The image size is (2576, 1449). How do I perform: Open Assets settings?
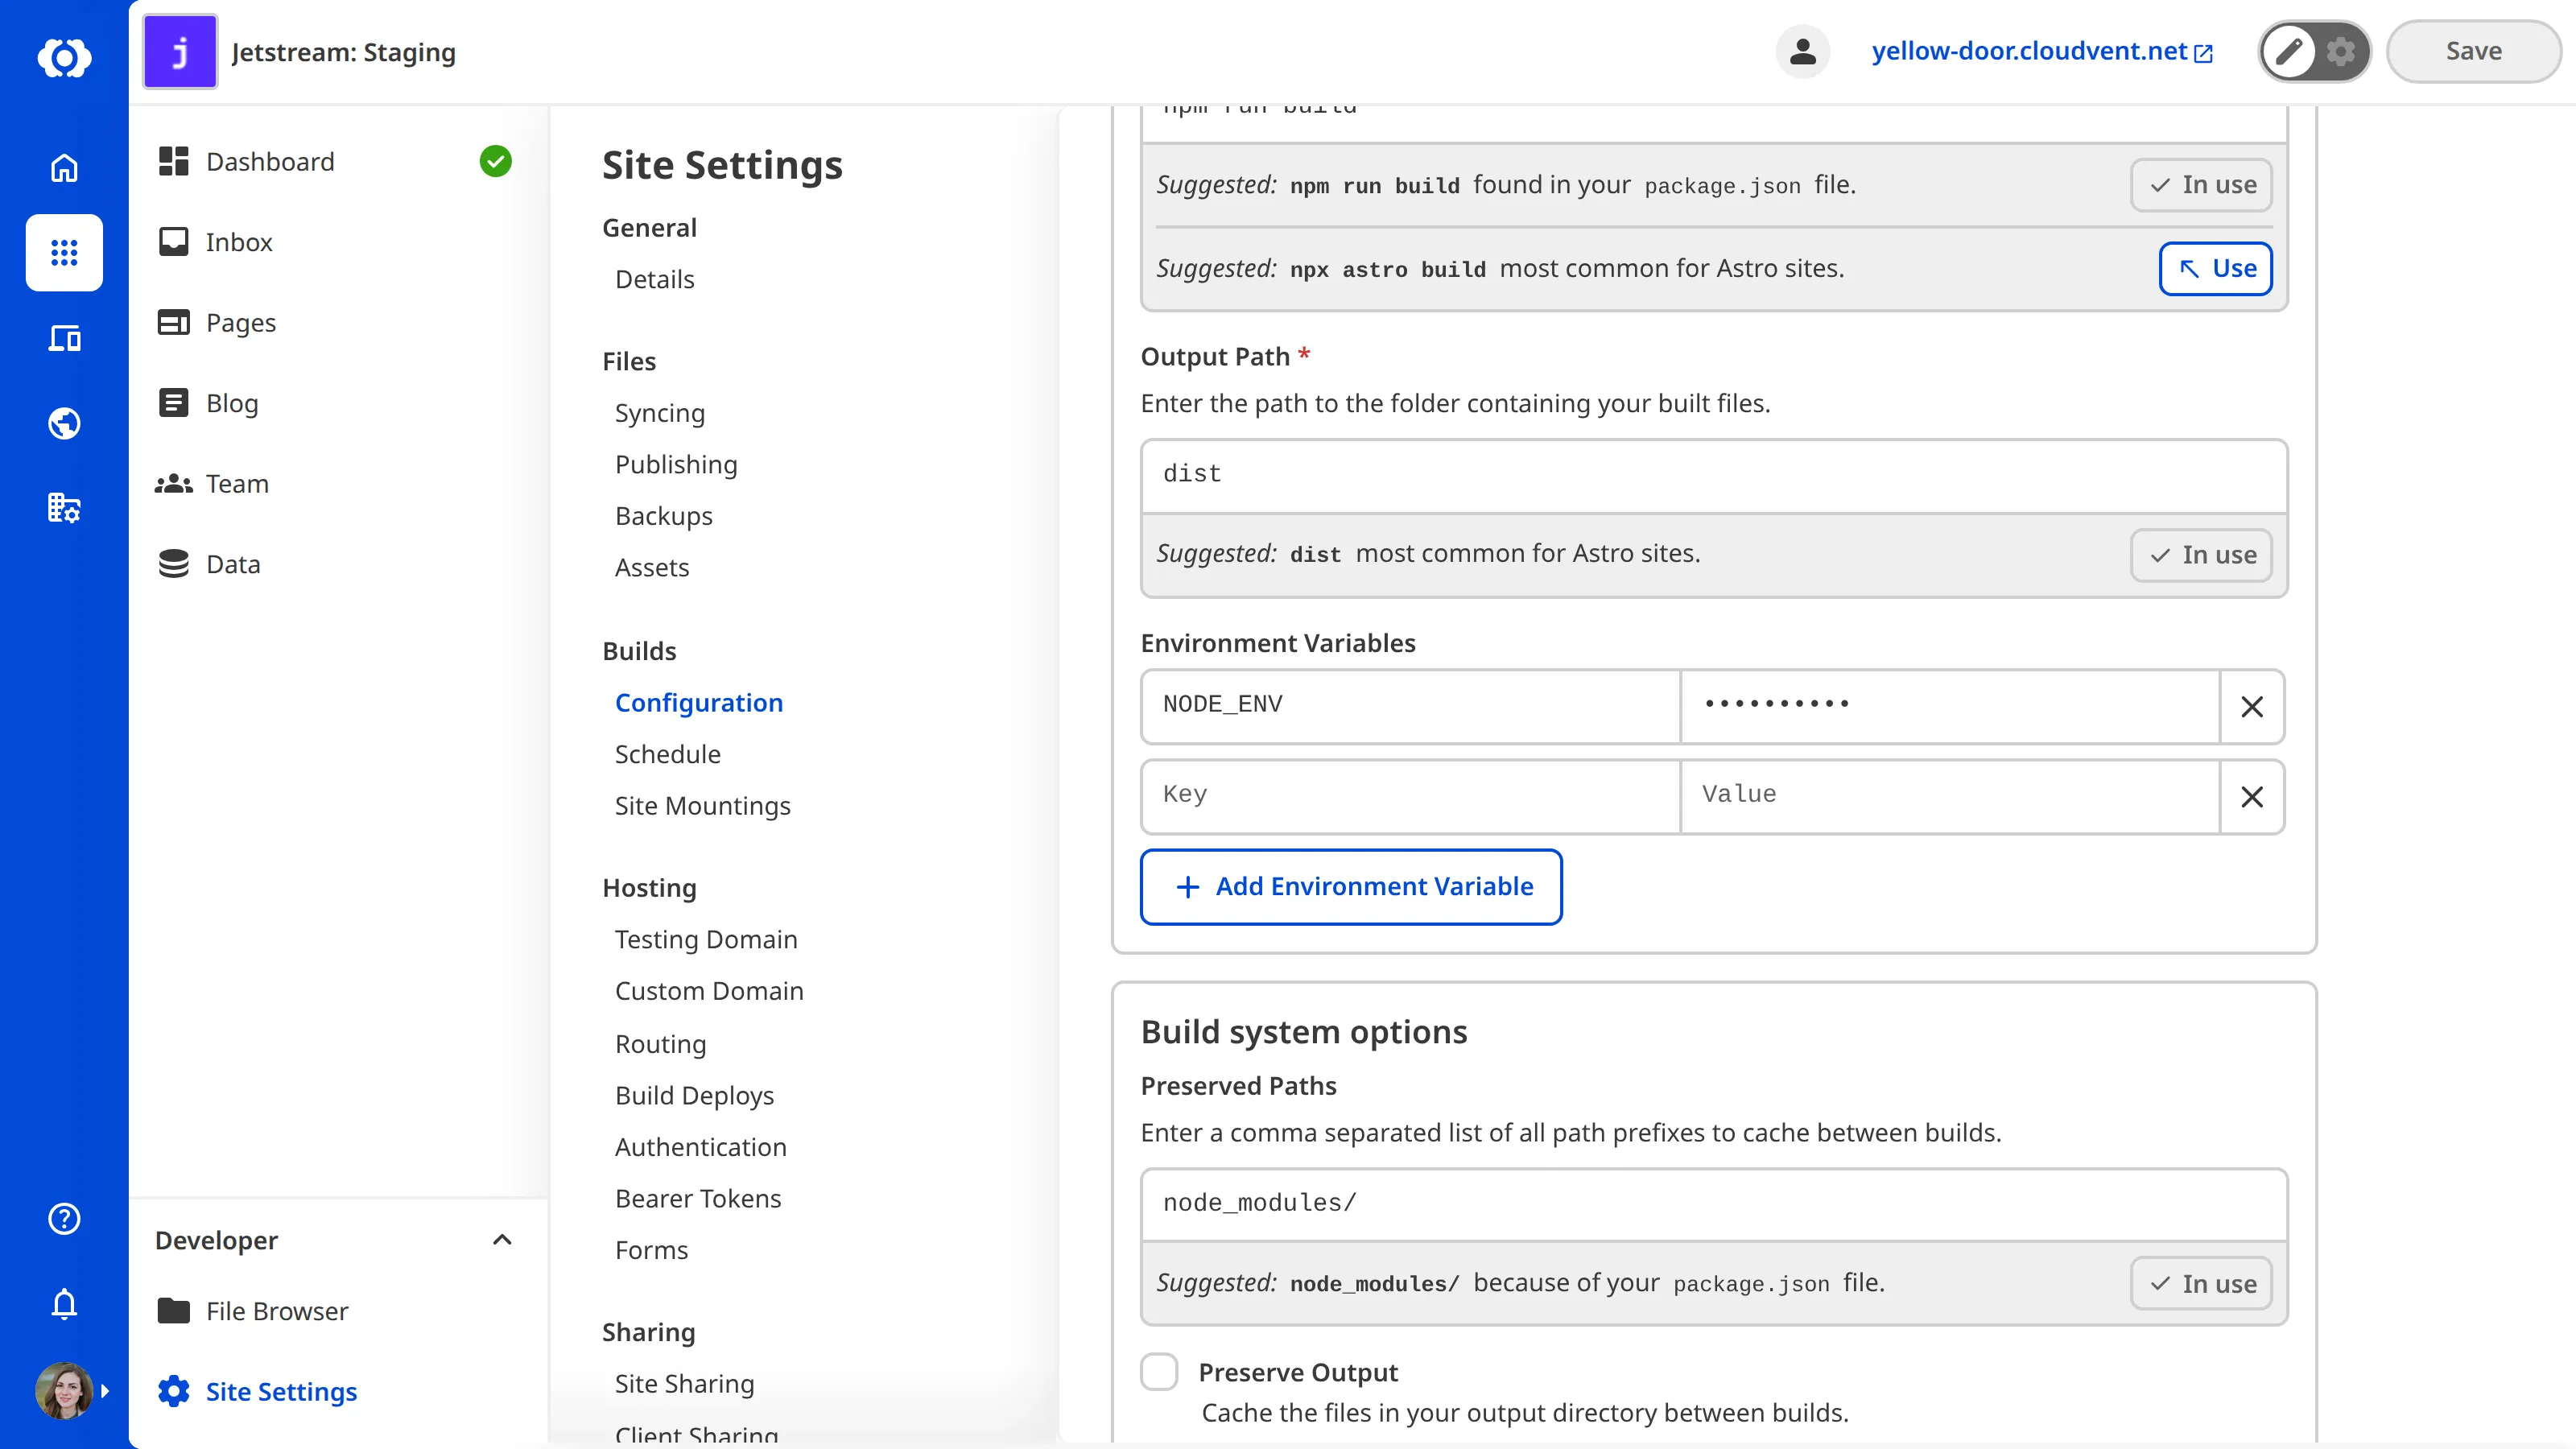652,567
